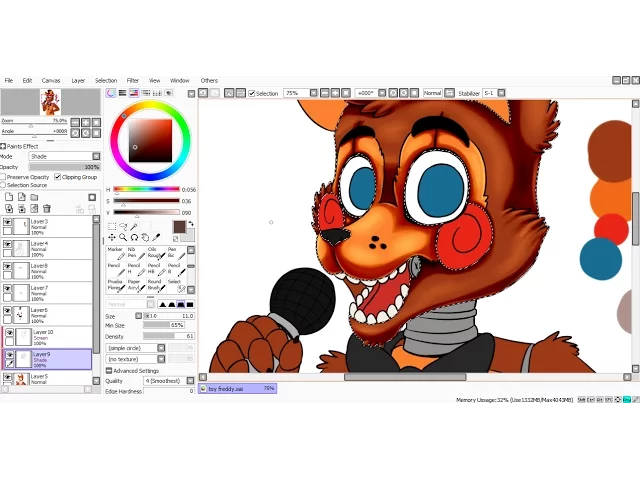
Task: Select Layer5 in the layer list
Action: point(47,378)
